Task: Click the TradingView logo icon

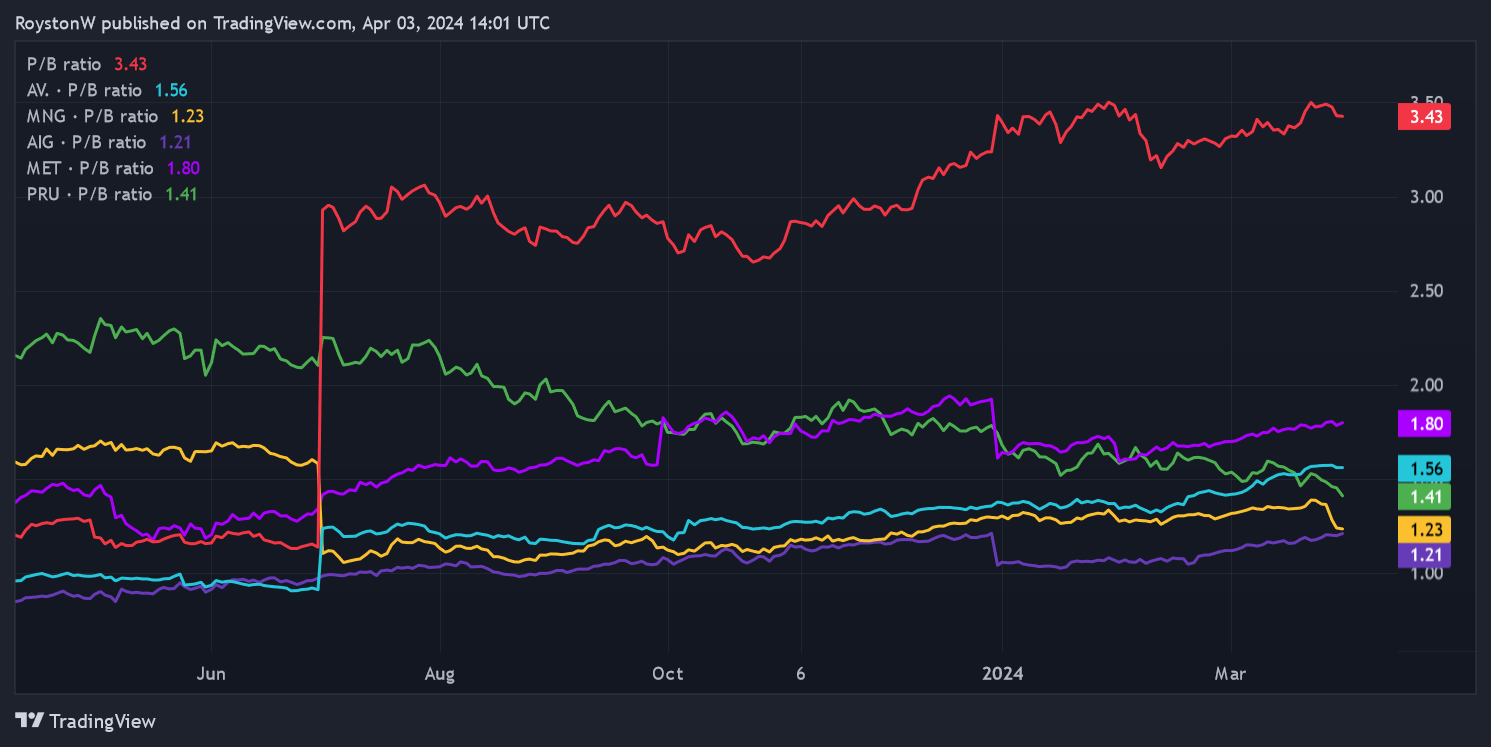Action: pyautogui.click(x=30, y=720)
